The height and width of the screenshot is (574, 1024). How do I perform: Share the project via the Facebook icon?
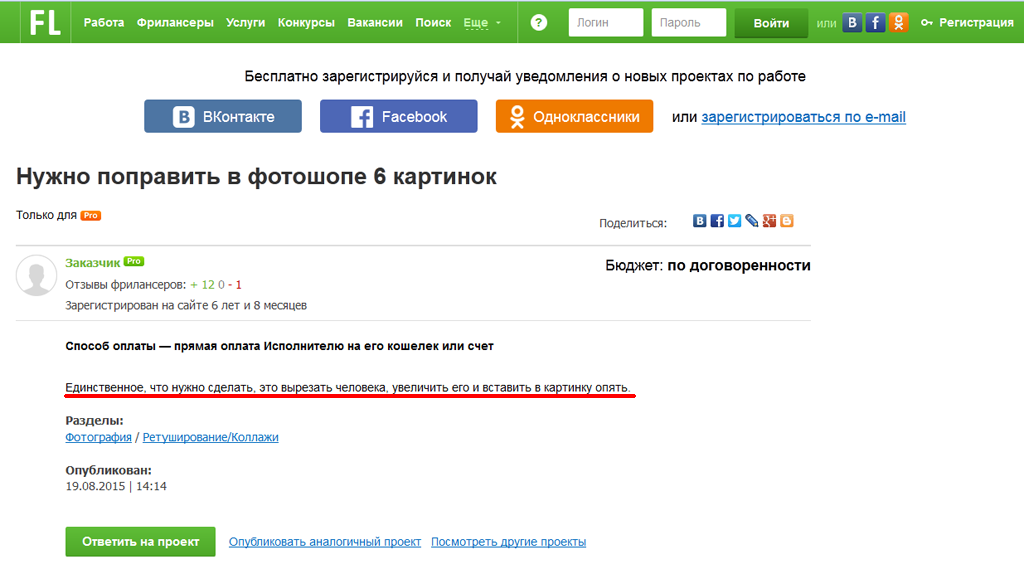[x=717, y=221]
